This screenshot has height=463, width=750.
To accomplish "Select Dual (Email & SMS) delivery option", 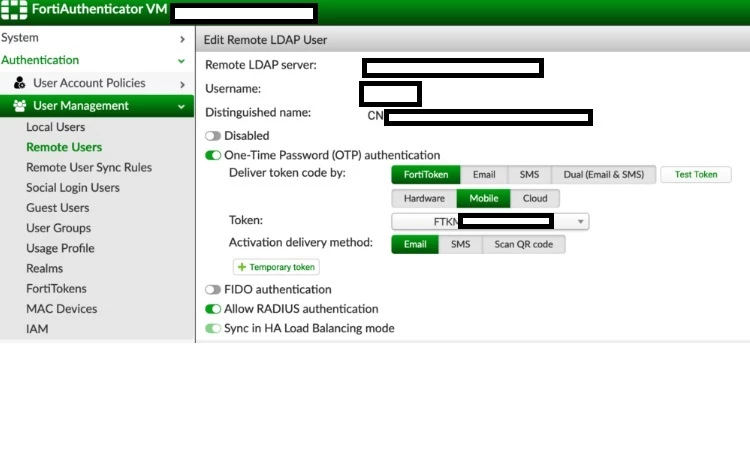I will [x=604, y=175].
